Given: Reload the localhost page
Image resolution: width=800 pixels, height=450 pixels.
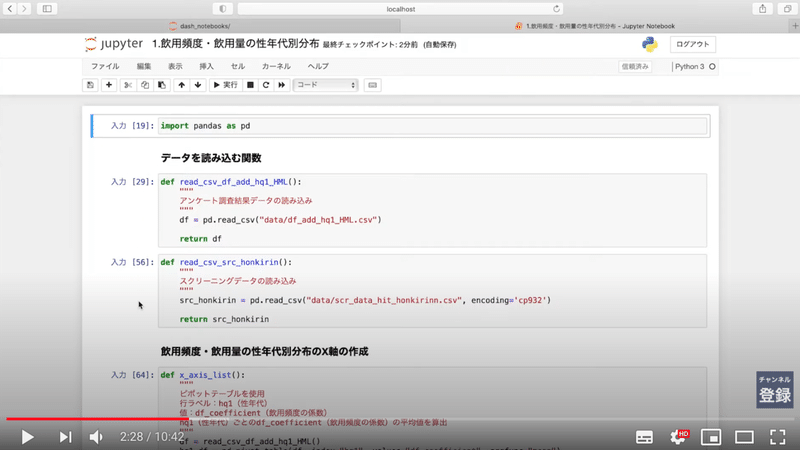Looking at the screenshot, I should (556, 9).
